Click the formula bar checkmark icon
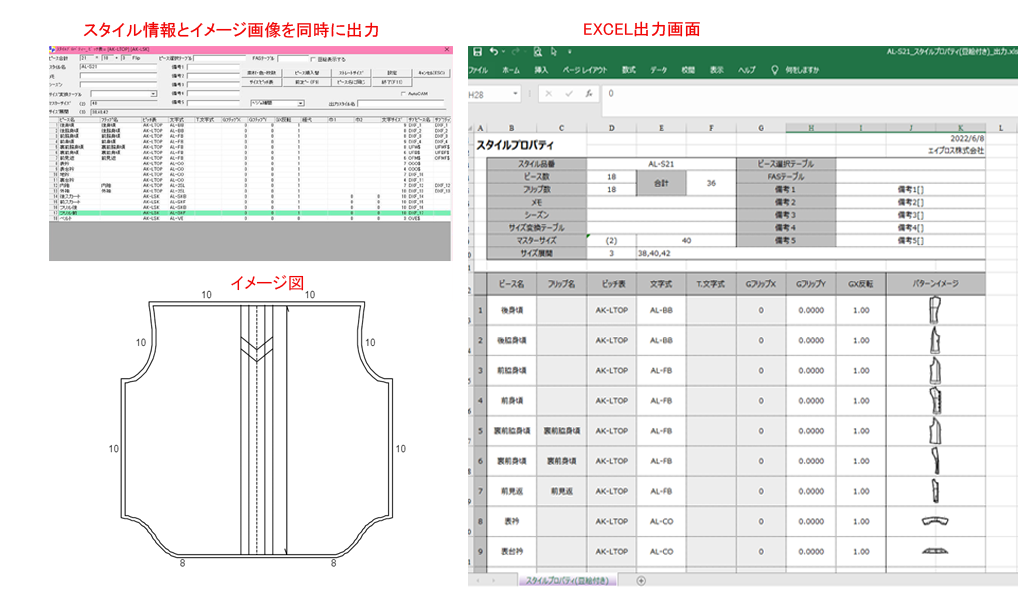1029x601 pixels. pos(569,94)
